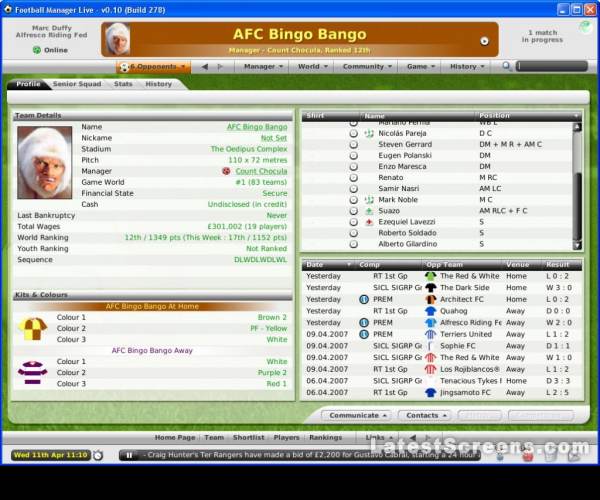Select the circle button for Suazo

pyautogui.click(x=354, y=211)
